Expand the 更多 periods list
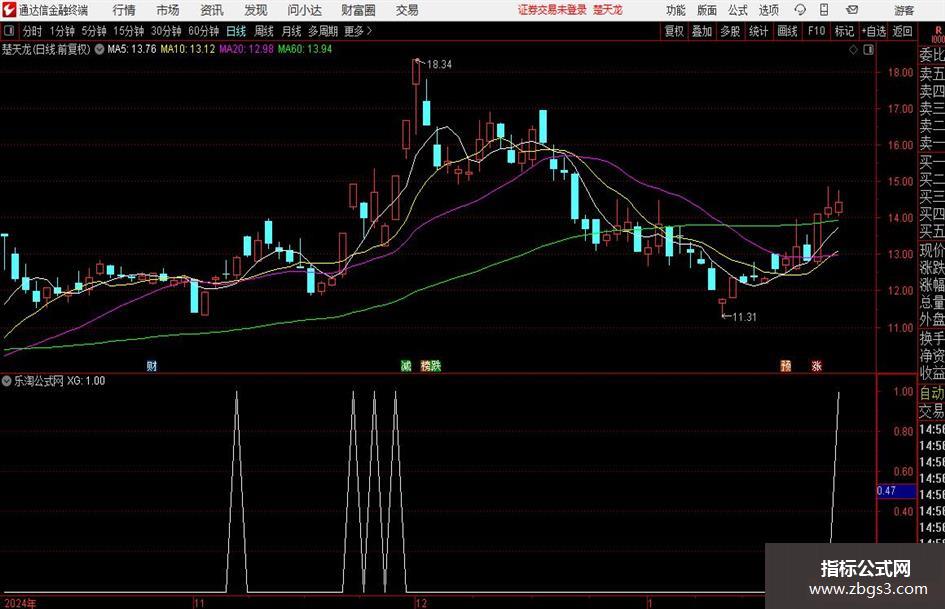 359,31
